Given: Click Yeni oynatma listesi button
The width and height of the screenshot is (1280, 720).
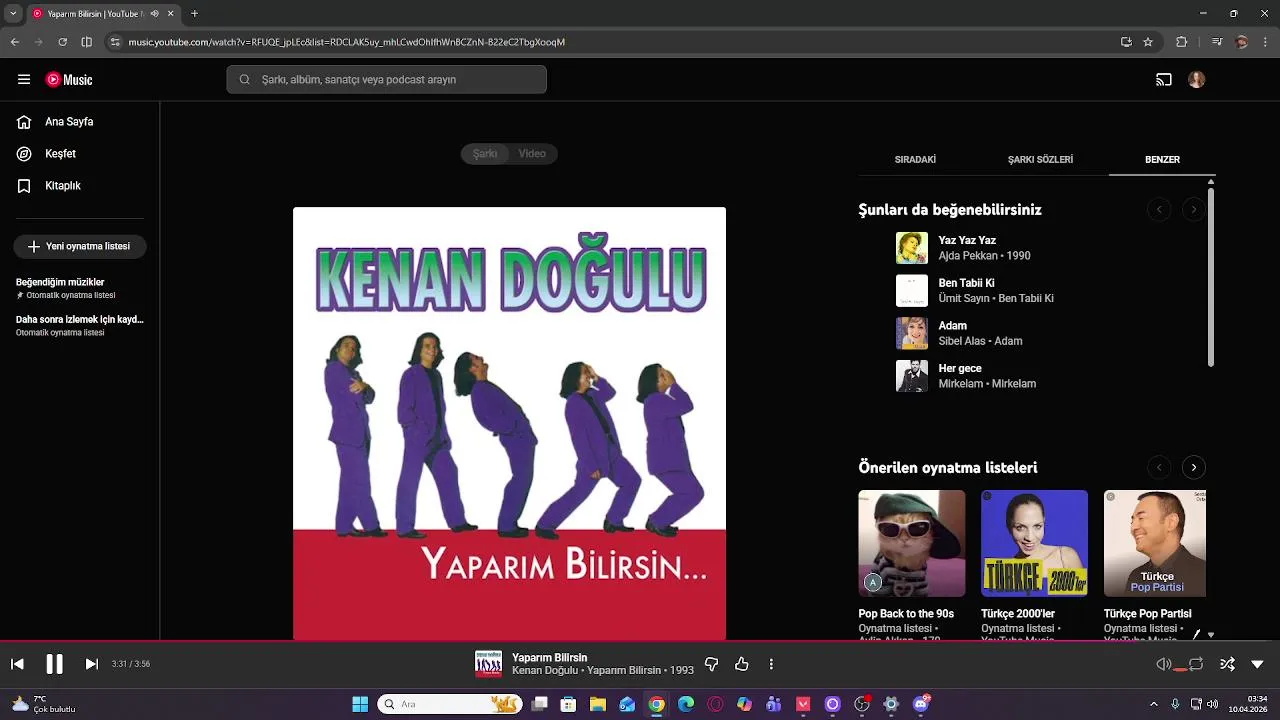Looking at the screenshot, I should click(80, 247).
